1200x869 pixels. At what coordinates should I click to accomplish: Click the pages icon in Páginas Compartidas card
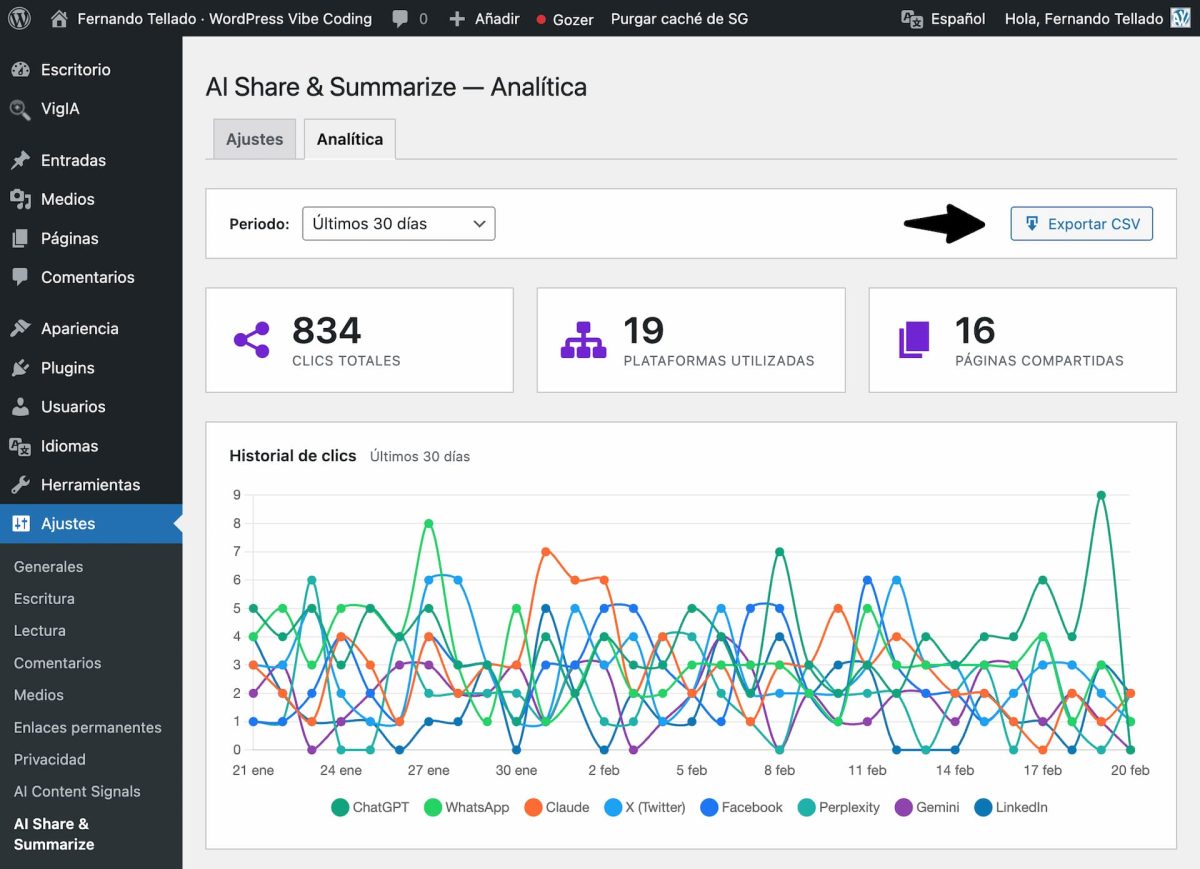[914, 340]
